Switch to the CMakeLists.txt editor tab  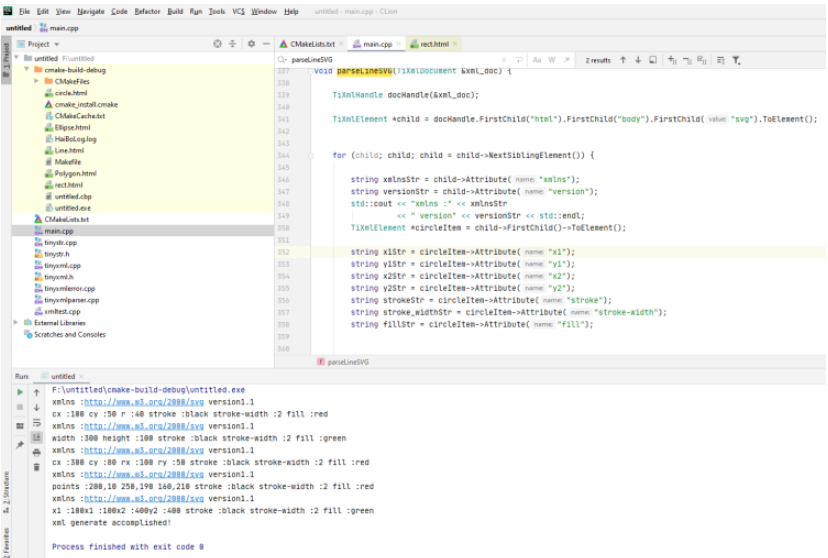tap(311, 44)
